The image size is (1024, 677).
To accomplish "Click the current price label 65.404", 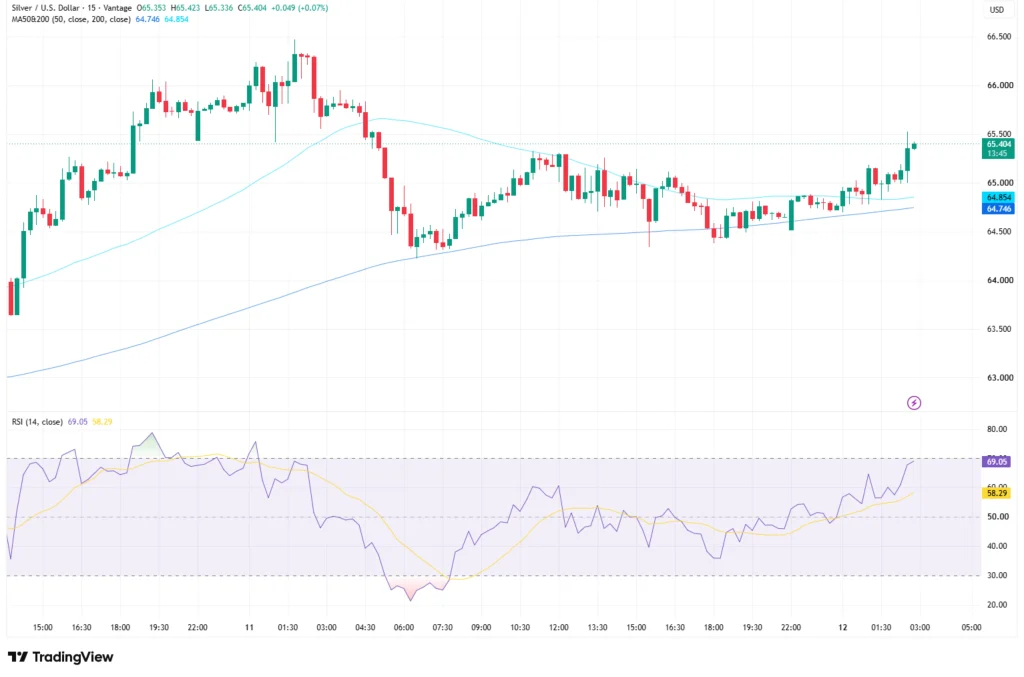I will [x=999, y=144].
